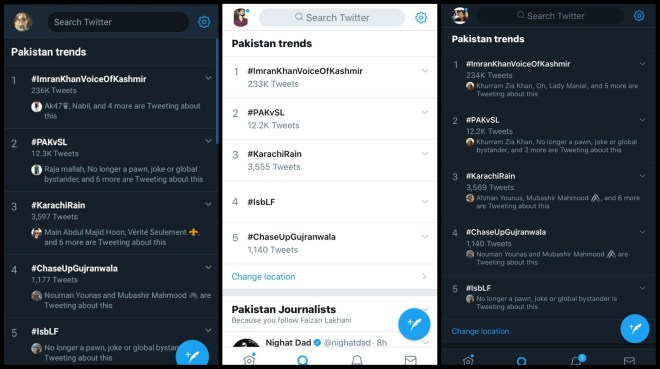Open #KarachiRain trend in right panel
Viewport: 660px width, 369px height.
pyautogui.click(x=490, y=176)
